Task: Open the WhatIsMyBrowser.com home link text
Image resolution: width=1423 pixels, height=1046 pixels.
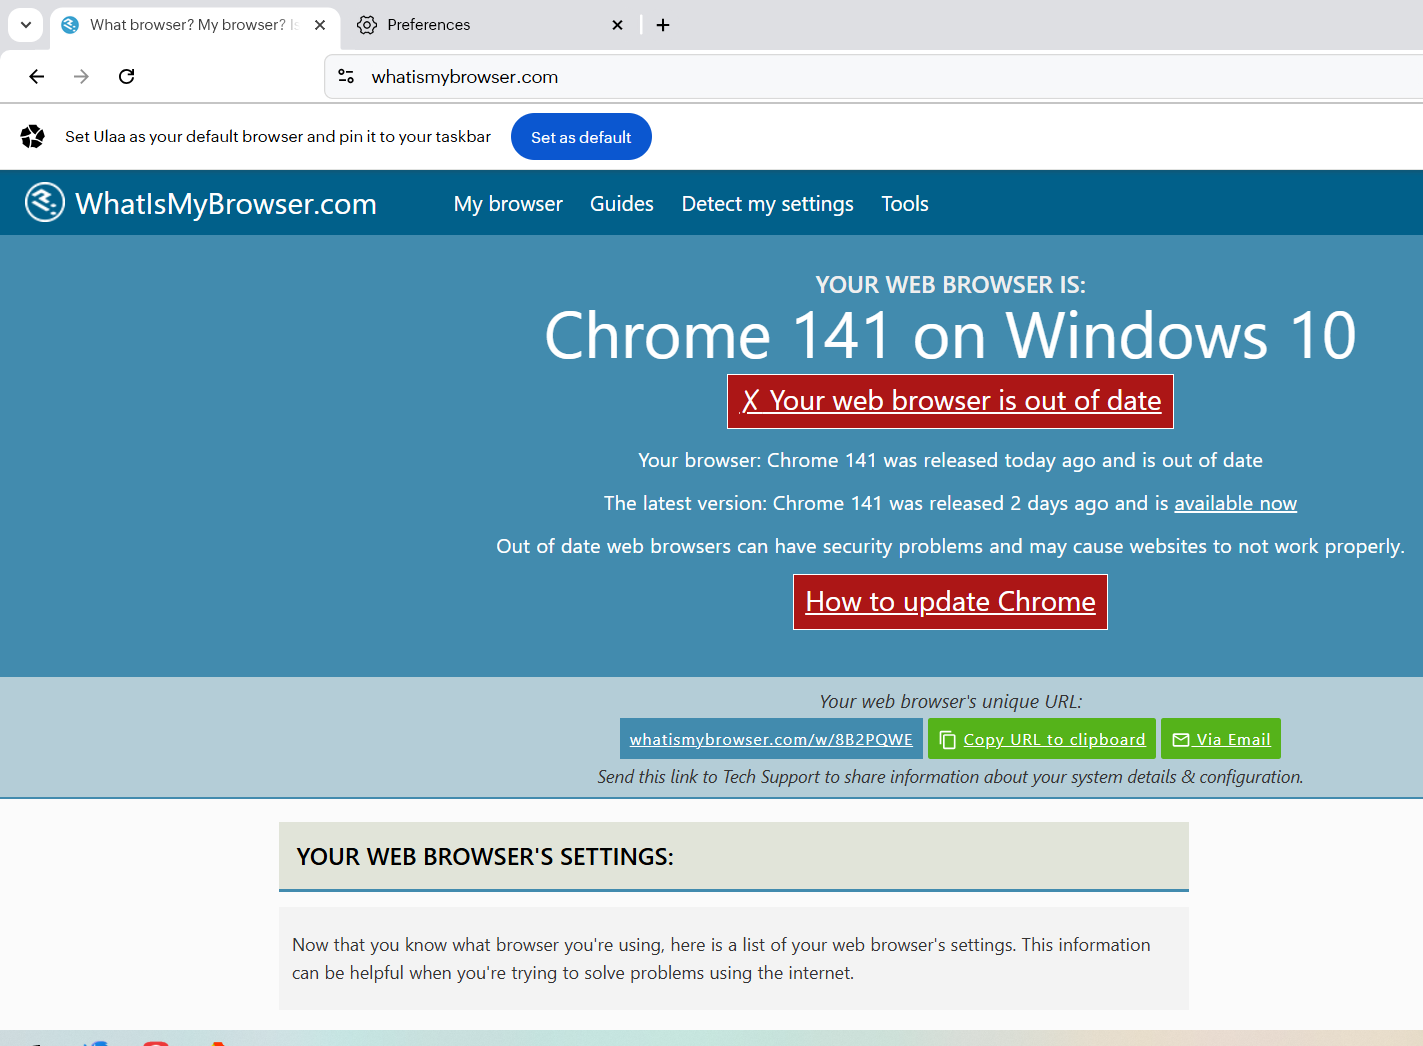Action: click(x=226, y=204)
